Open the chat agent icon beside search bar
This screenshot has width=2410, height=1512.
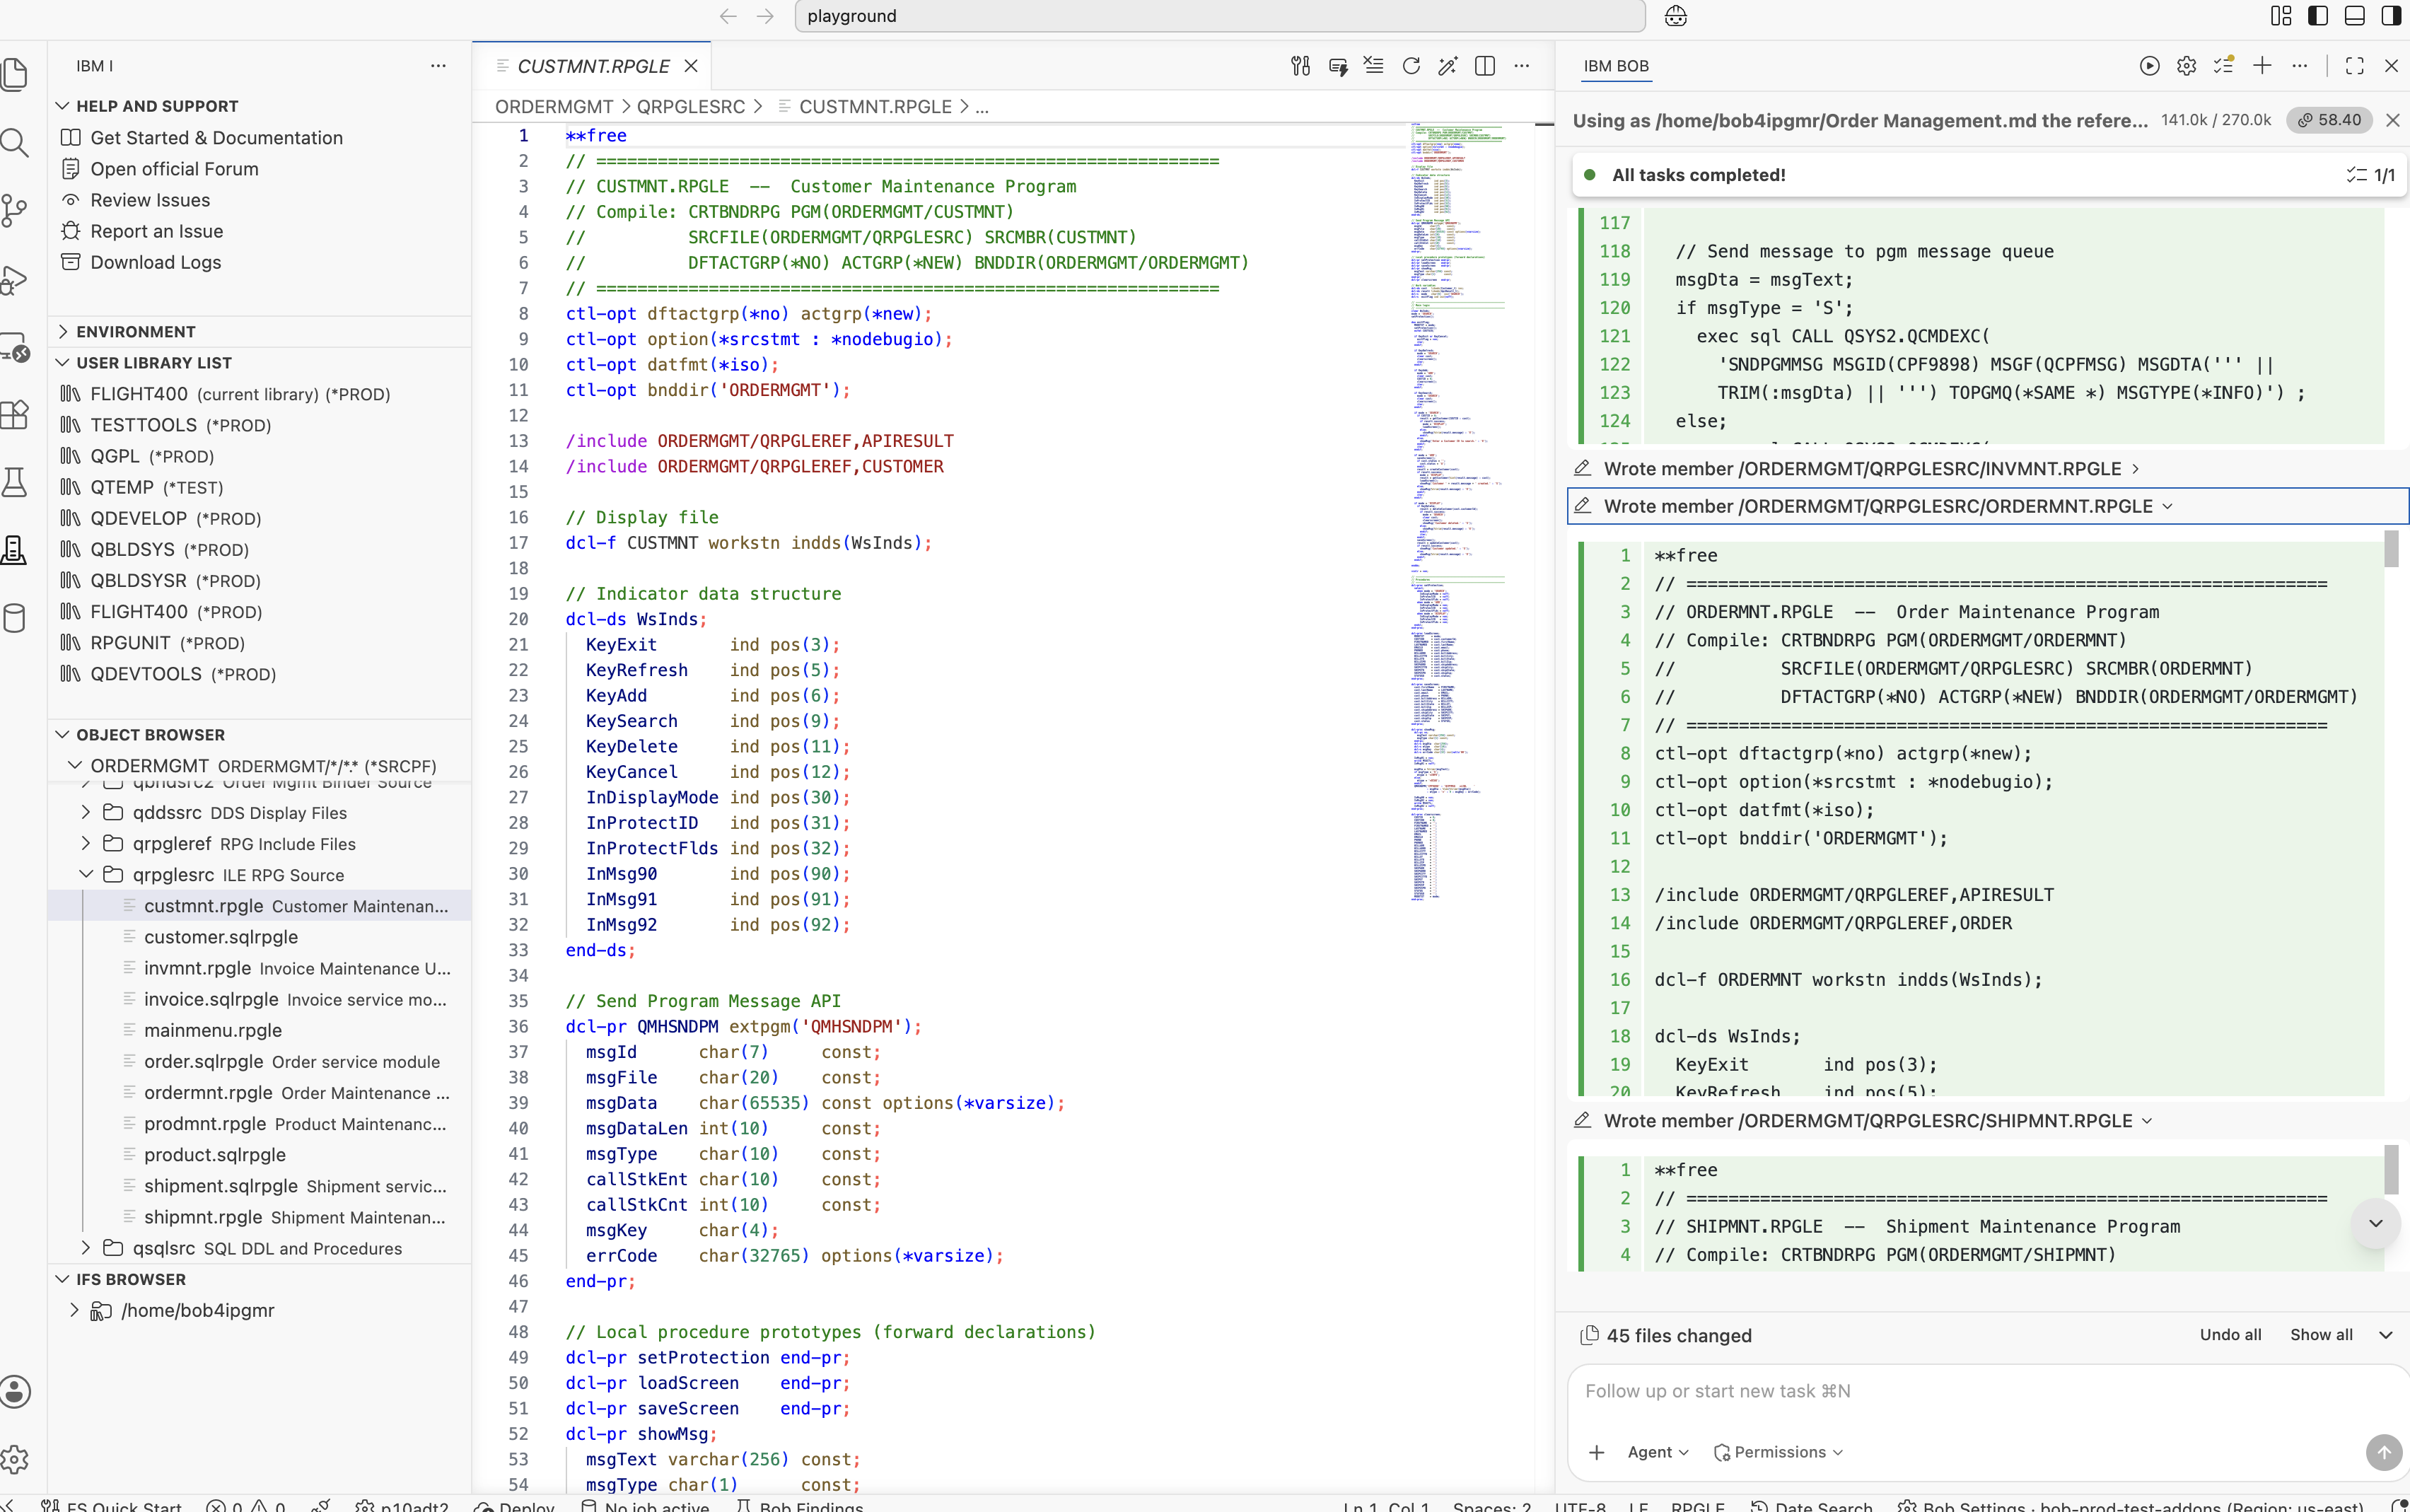pyautogui.click(x=1676, y=16)
